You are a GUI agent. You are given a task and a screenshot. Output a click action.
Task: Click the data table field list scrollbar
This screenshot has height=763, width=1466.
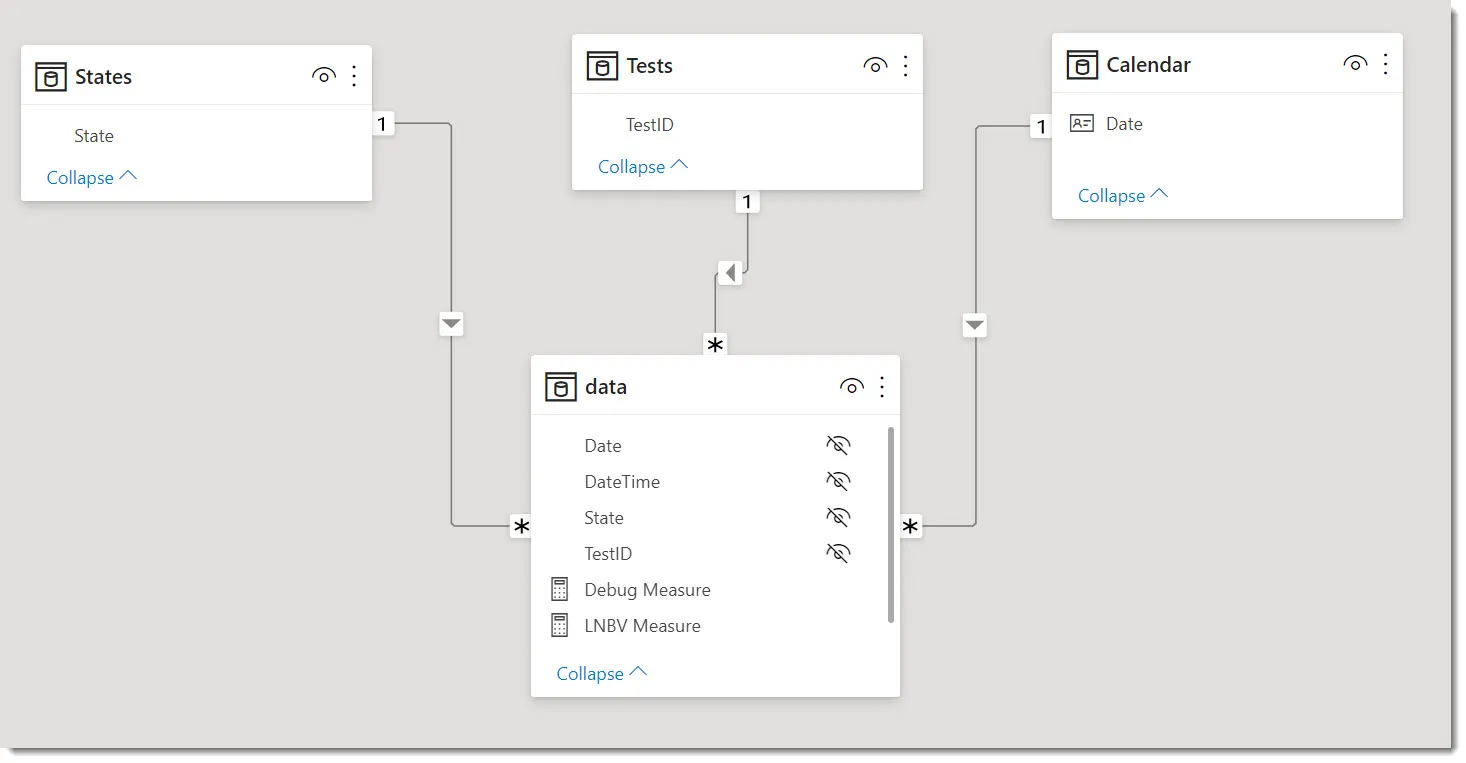point(890,525)
